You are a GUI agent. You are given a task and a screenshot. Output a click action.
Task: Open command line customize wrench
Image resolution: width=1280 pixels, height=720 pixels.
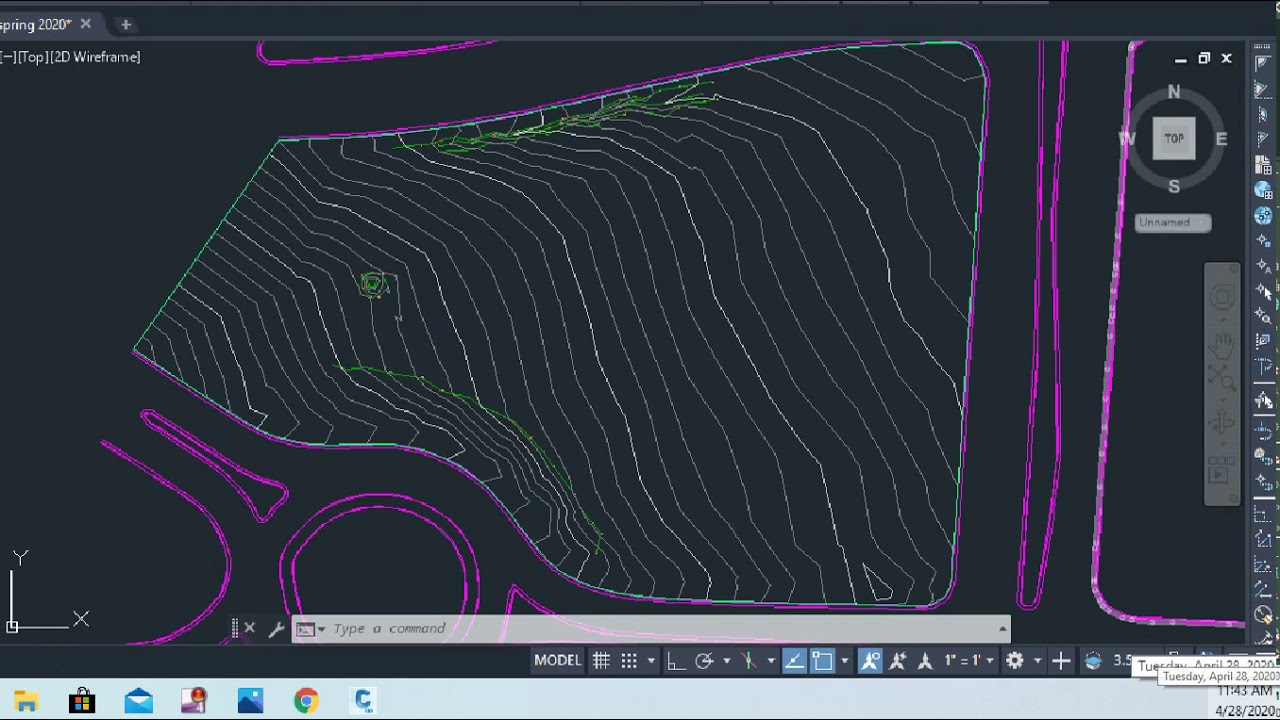276,629
